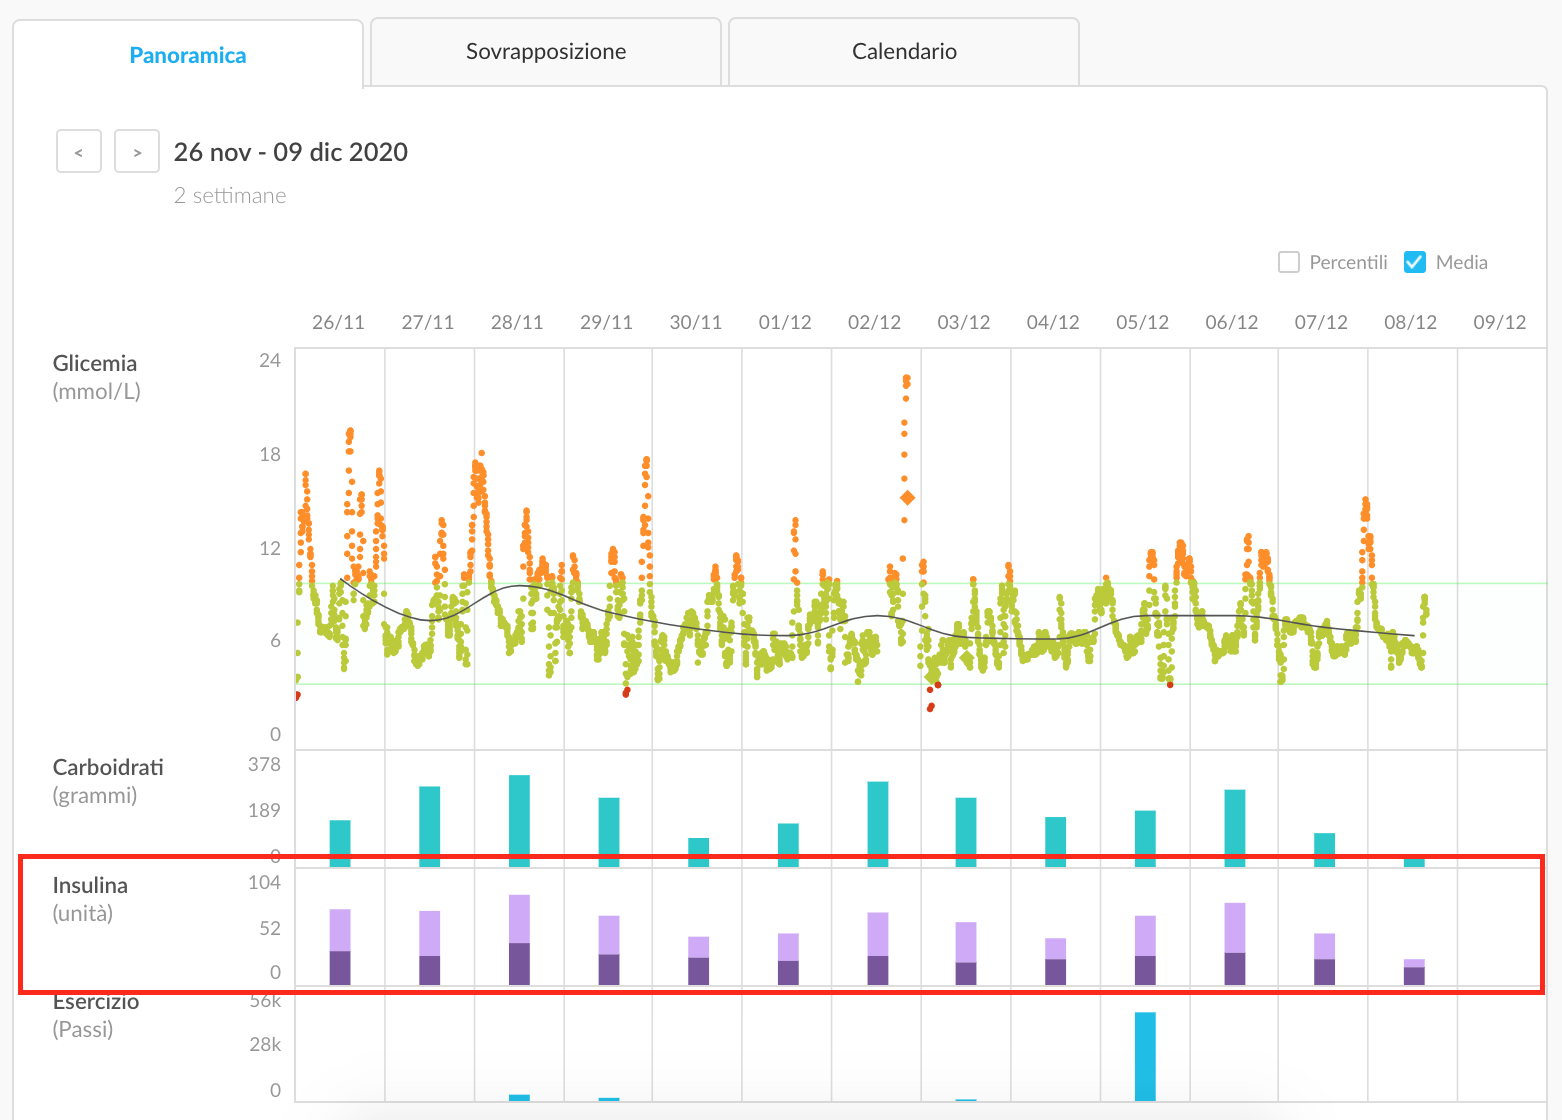Click the 2 settimane period label
This screenshot has width=1562, height=1120.
(x=230, y=196)
